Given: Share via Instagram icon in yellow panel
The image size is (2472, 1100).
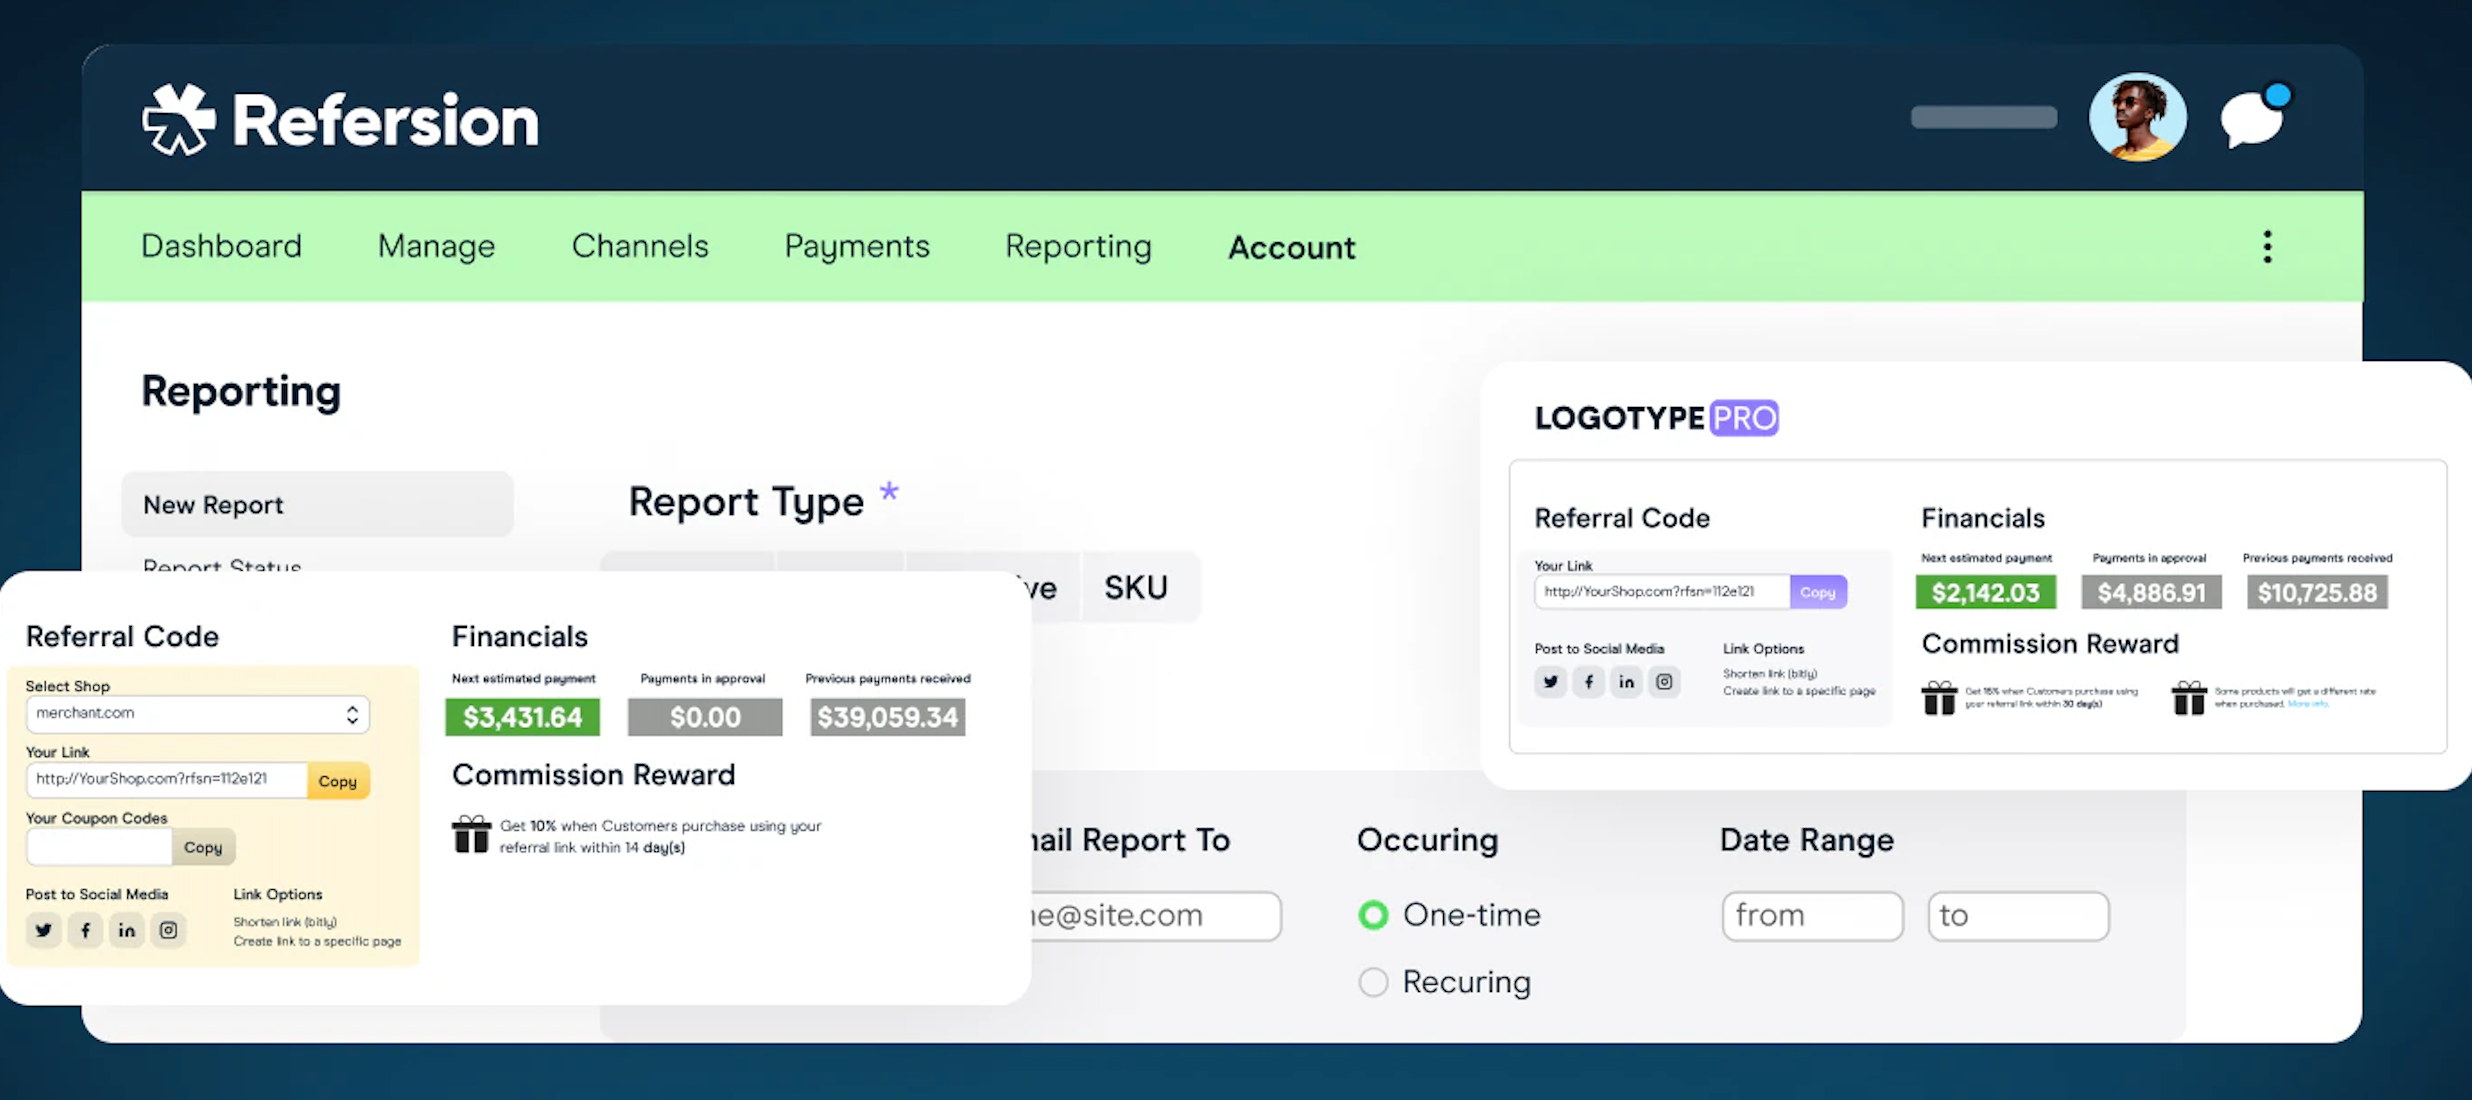Looking at the screenshot, I should (168, 930).
